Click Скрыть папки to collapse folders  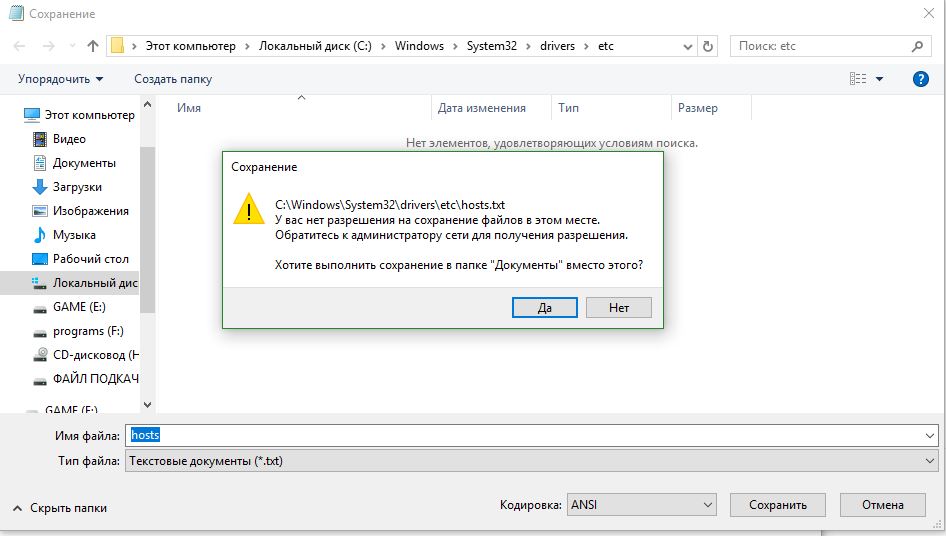coord(60,508)
